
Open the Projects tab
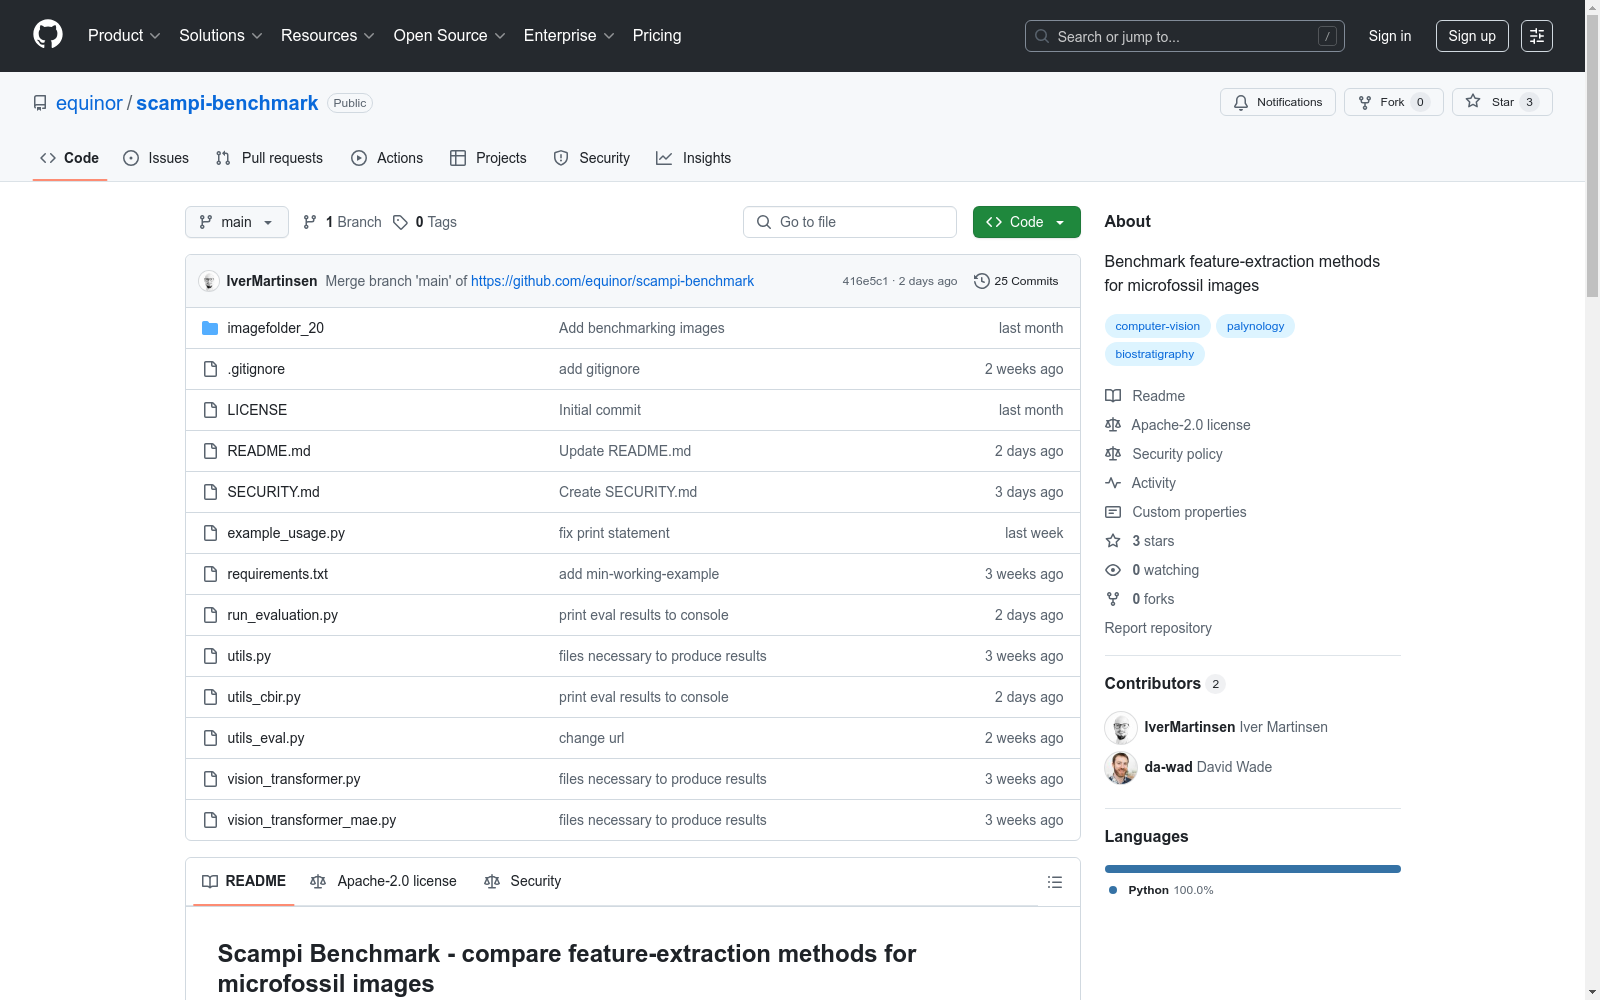(x=488, y=158)
